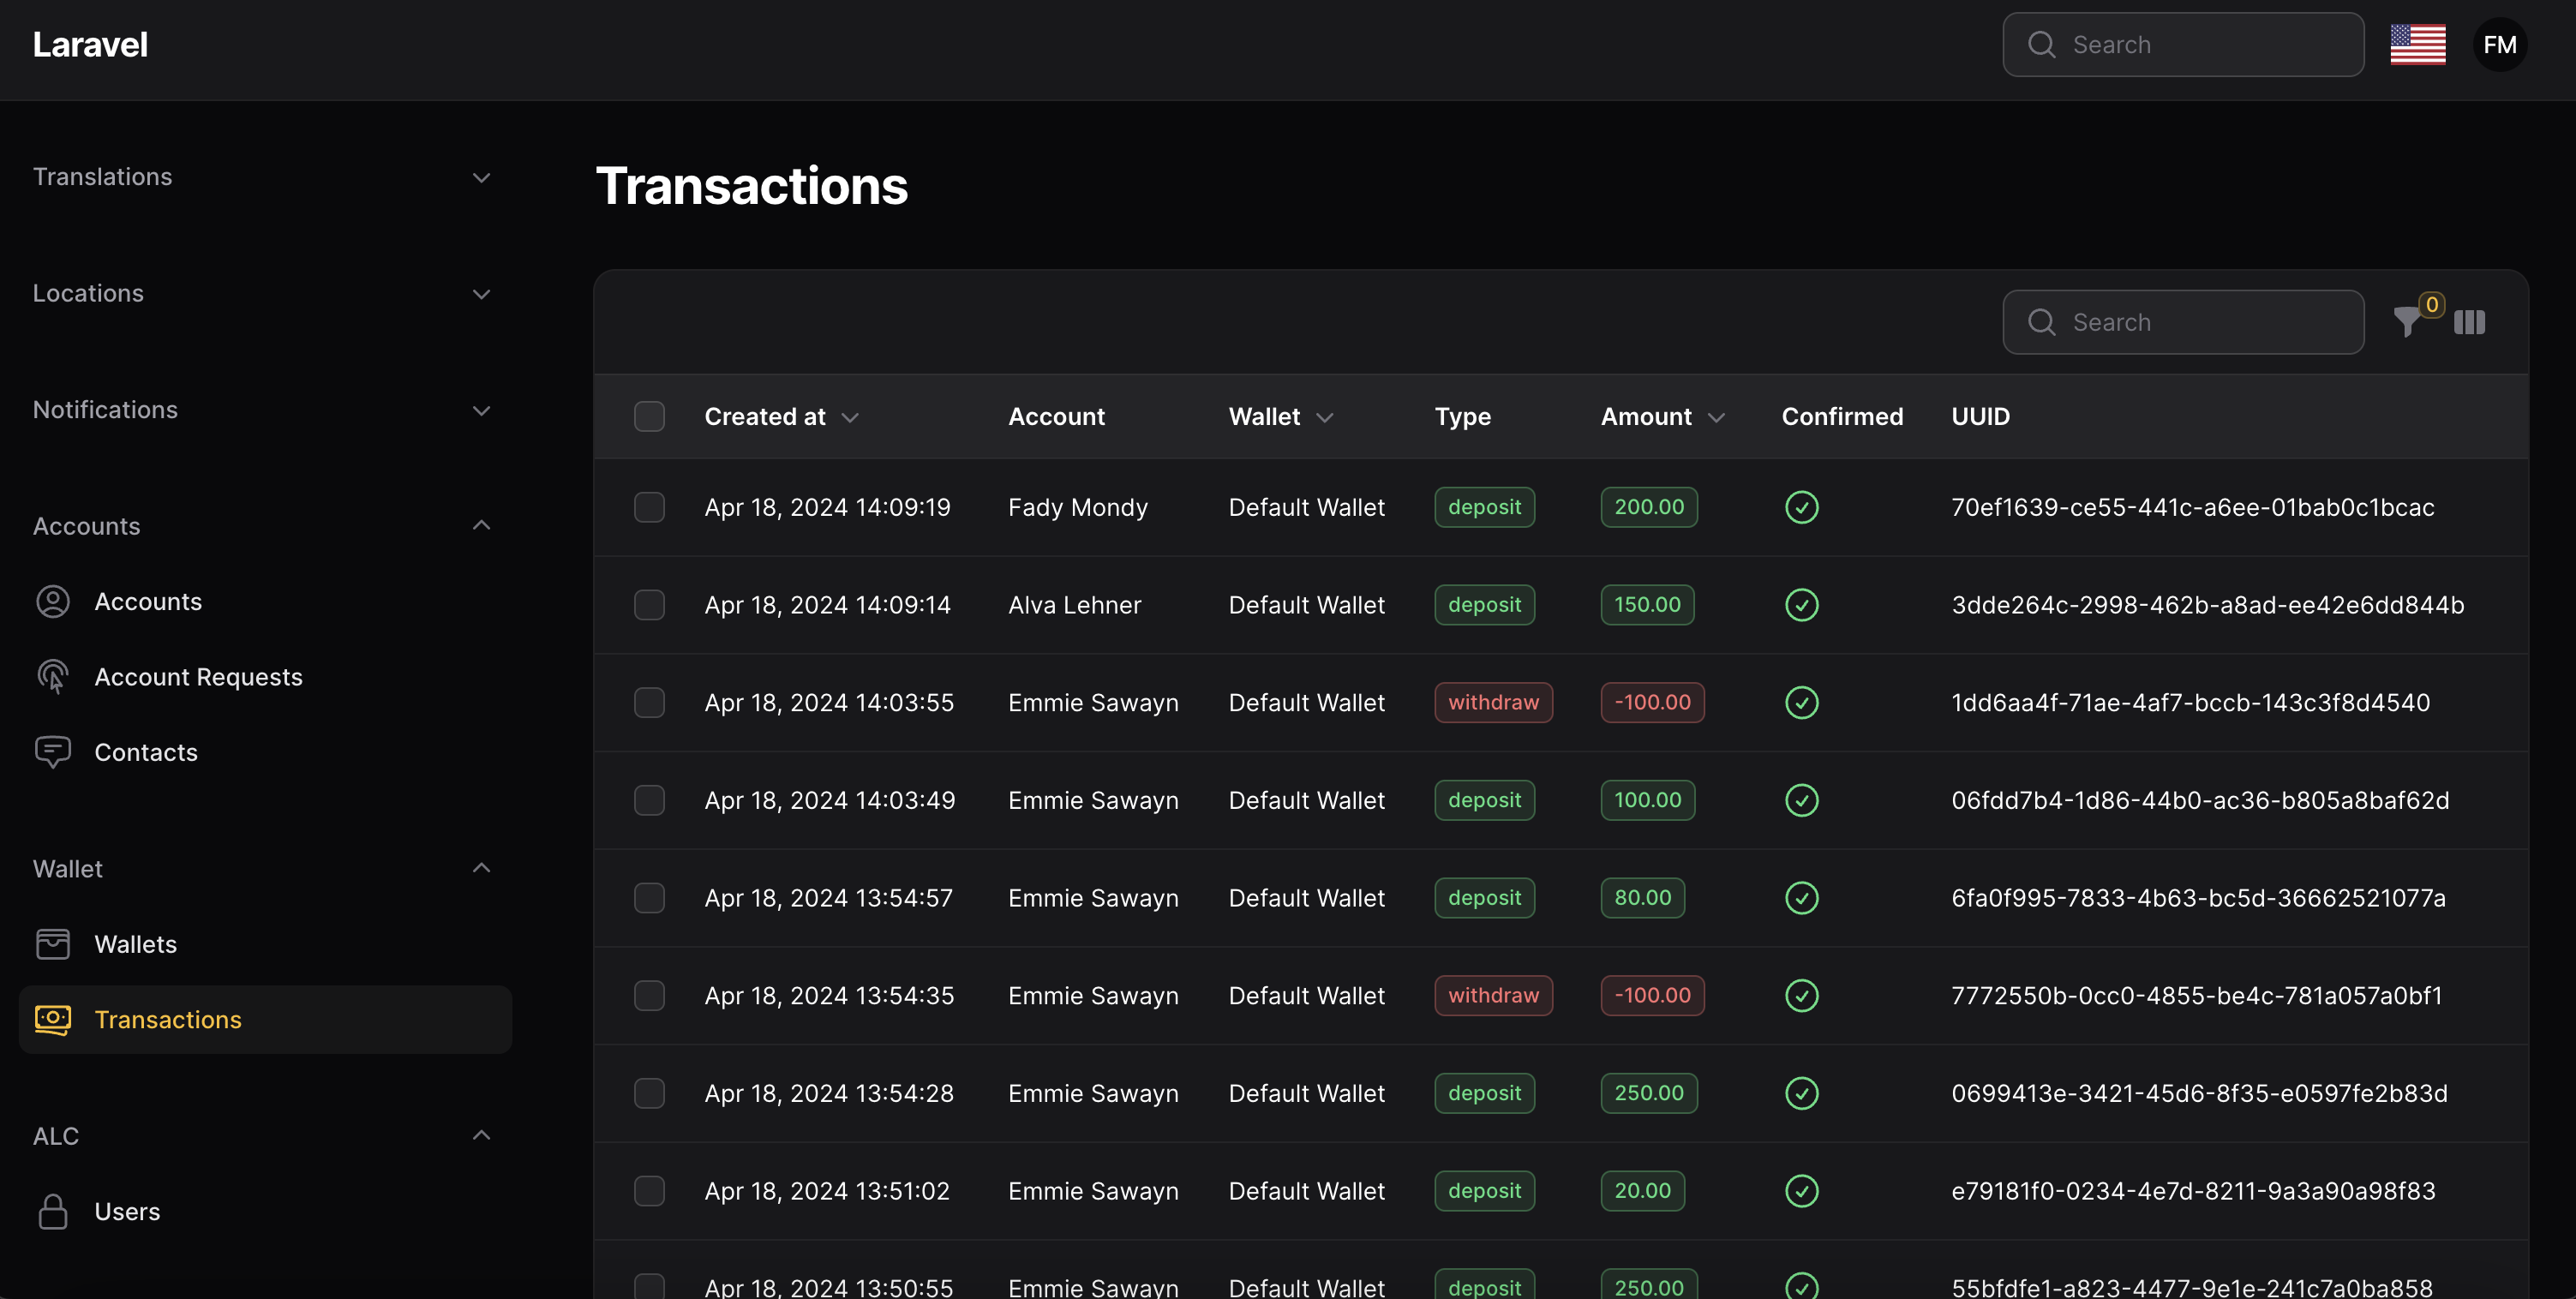Screen dimensions: 2576x1299
Task: Click the Account Requests fingerprint icon
Action: pos(53,677)
